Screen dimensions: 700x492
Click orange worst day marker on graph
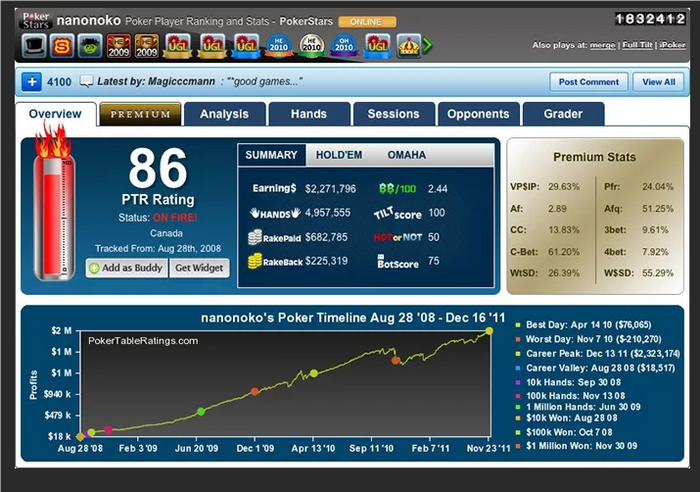click(396, 360)
